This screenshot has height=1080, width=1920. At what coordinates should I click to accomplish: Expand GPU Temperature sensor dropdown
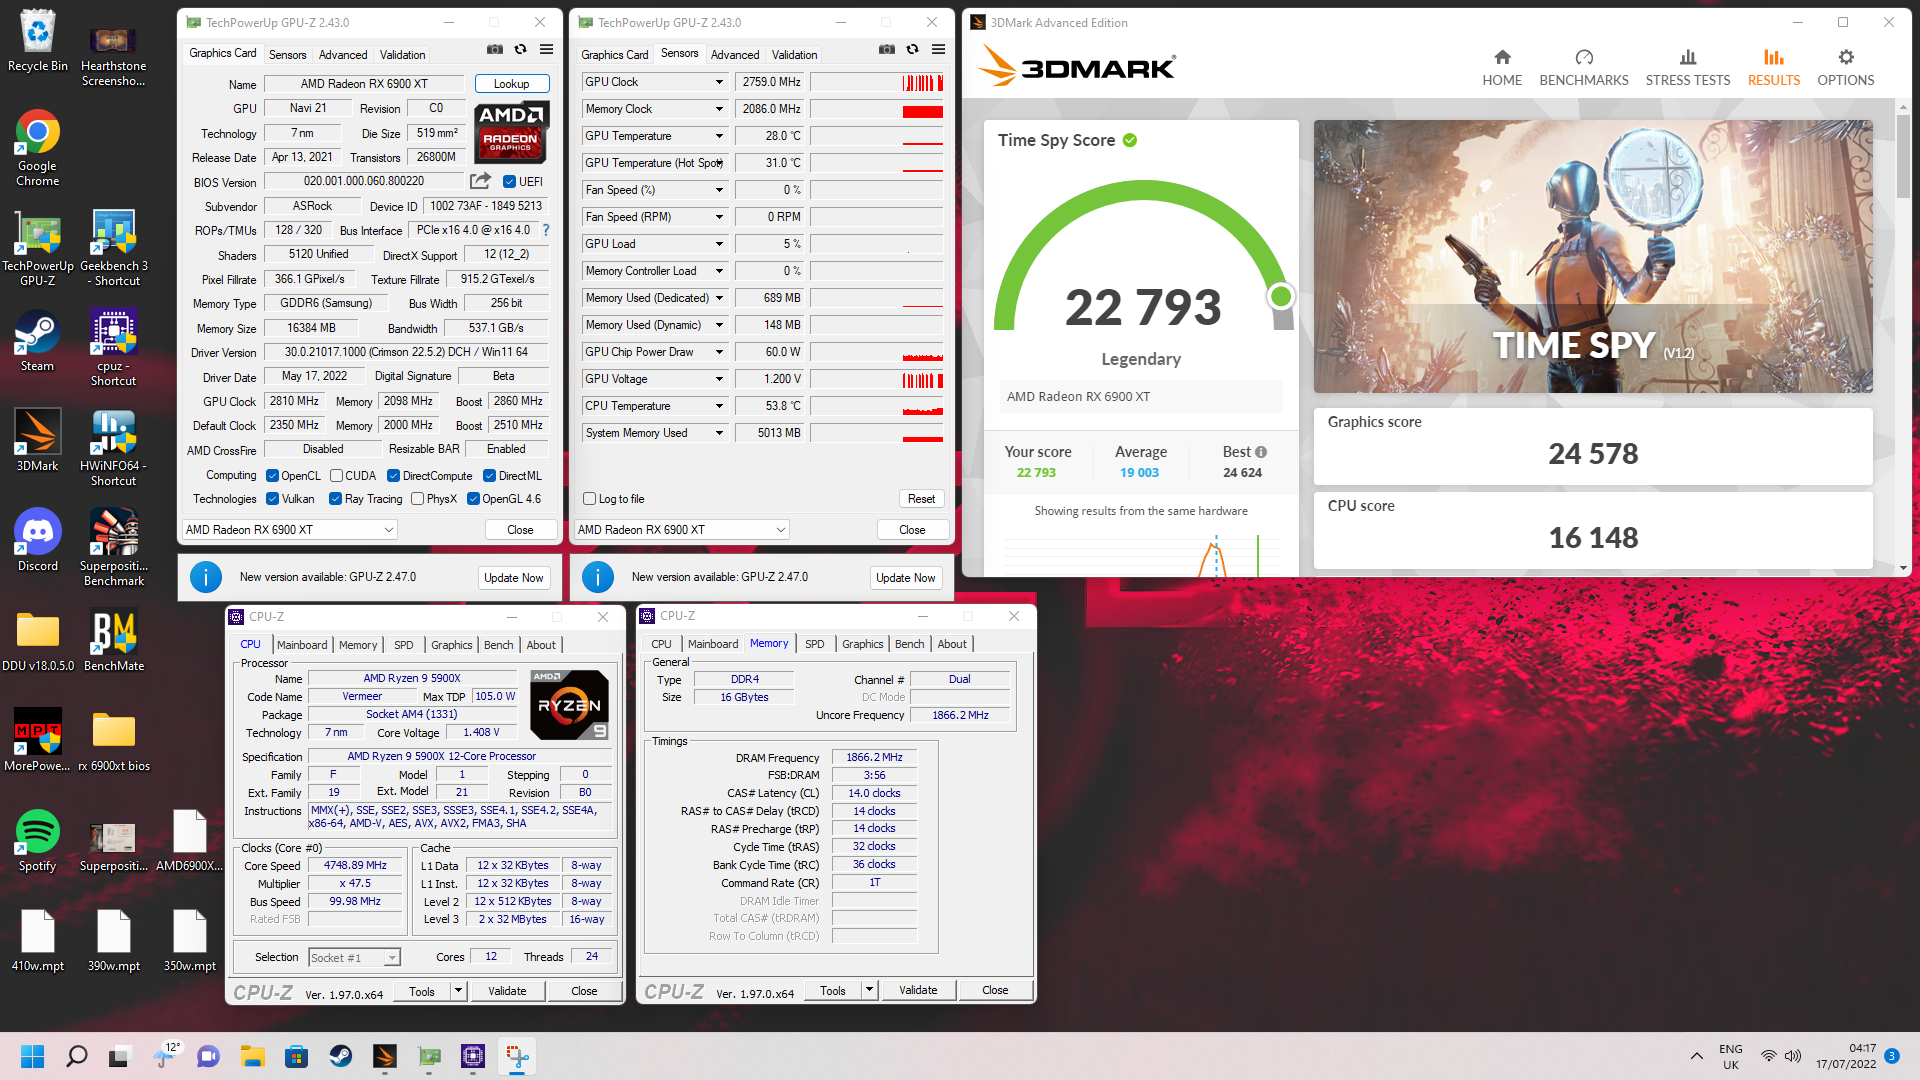pyautogui.click(x=718, y=136)
